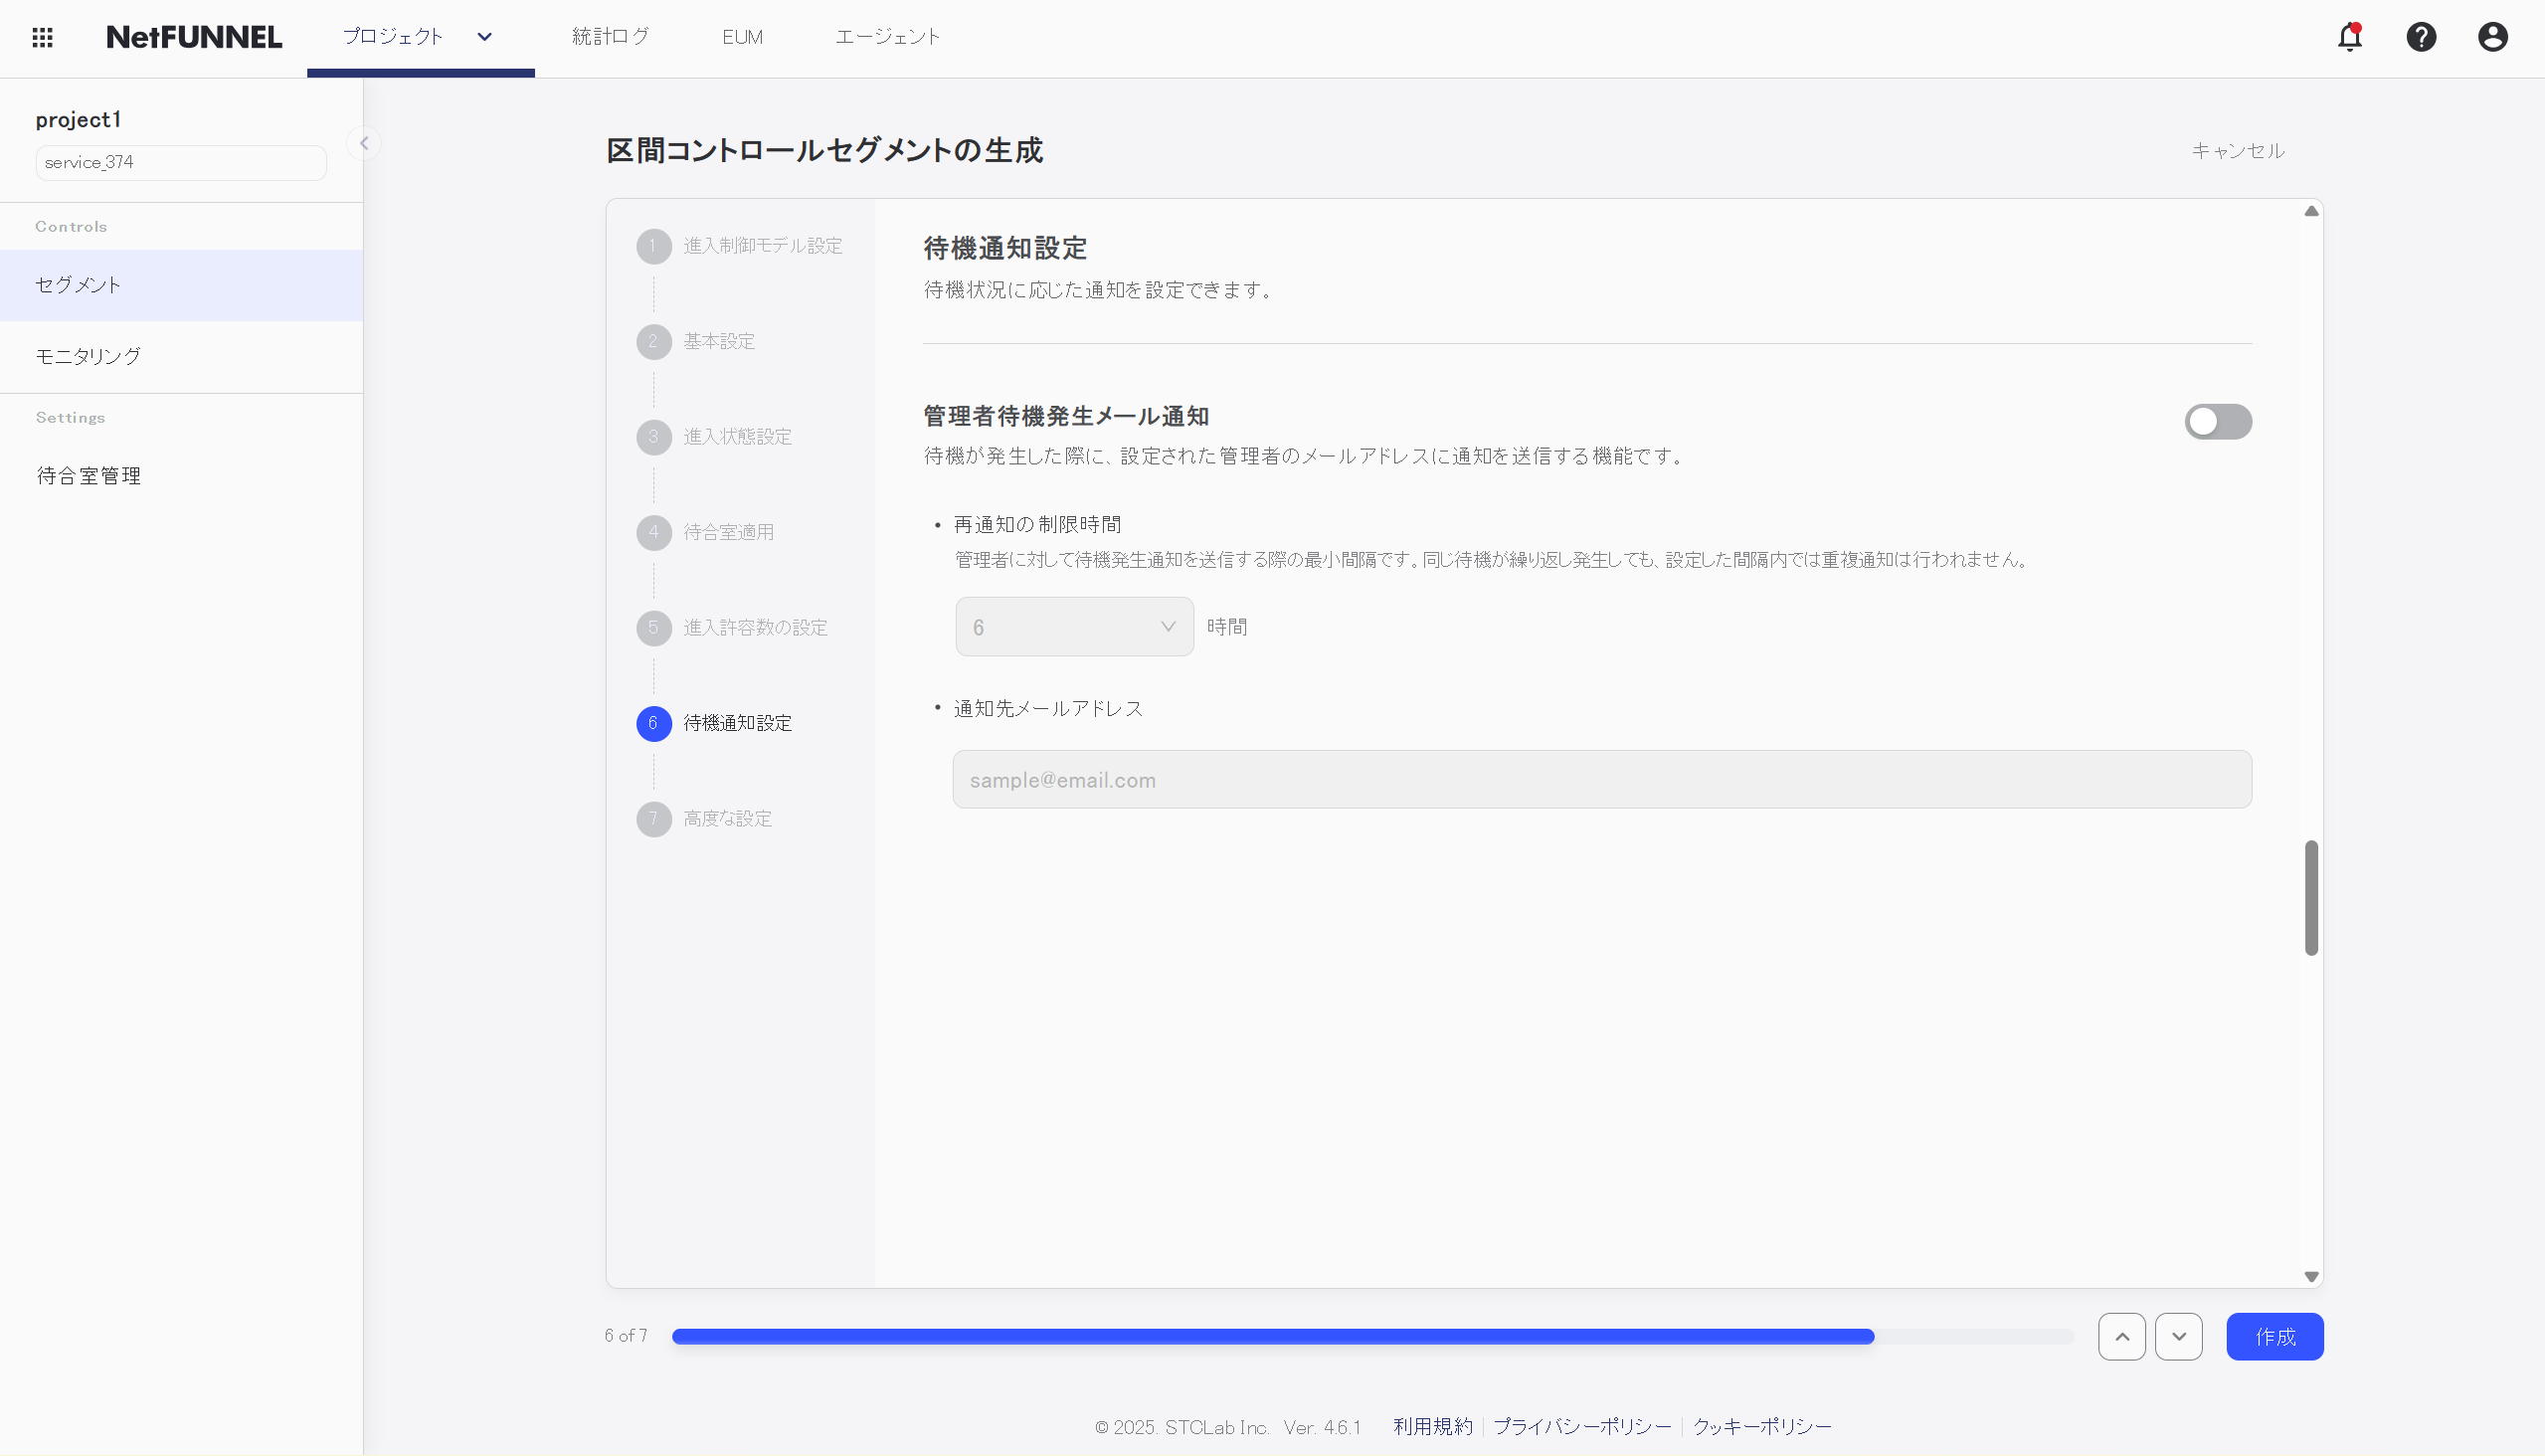
Task: Open the app launcher grid icon
Action: coord(42,37)
